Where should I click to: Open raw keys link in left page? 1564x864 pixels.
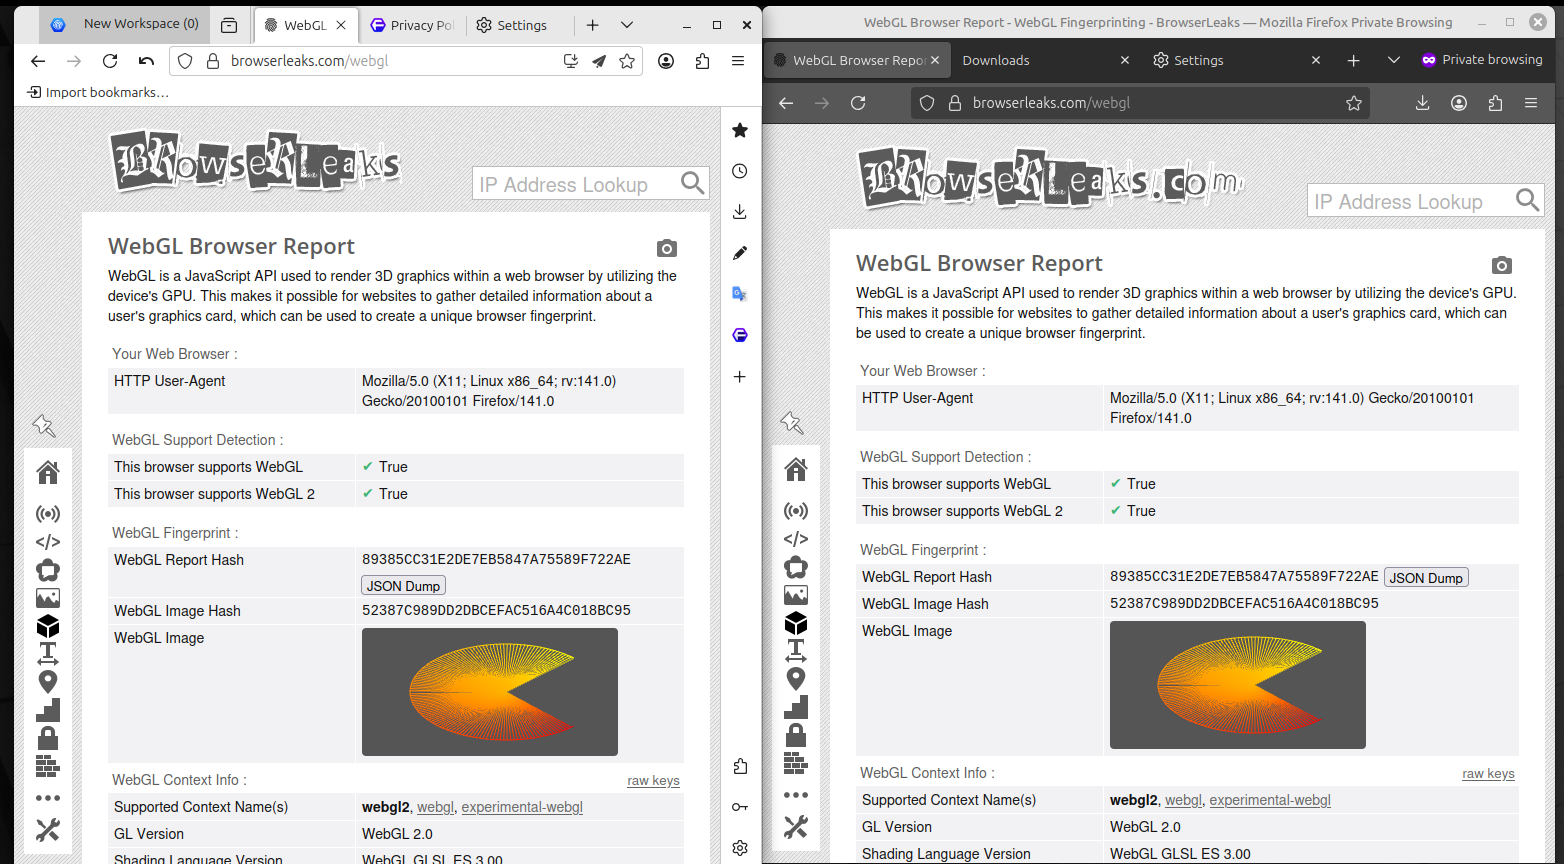[x=653, y=781]
